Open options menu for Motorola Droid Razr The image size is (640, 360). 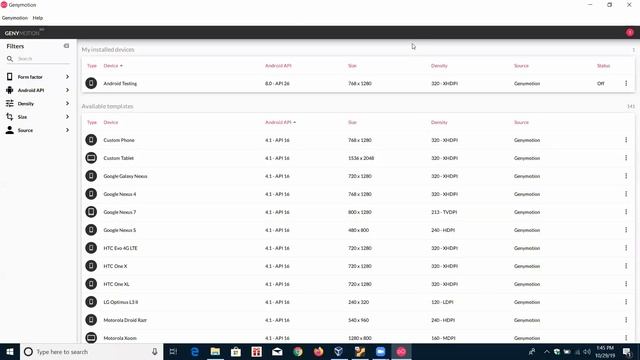click(x=626, y=320)
